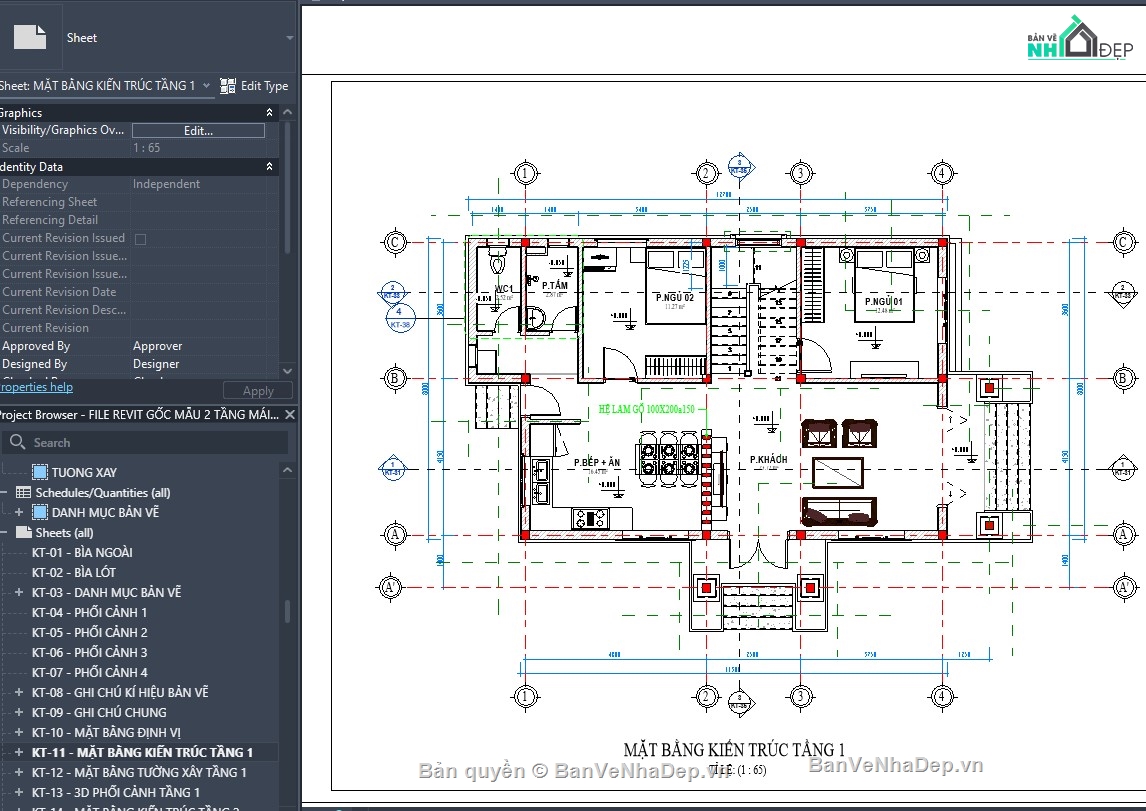Click the Sheet type thumbnail icon
The width and height of the screenshot is (1146, 811).
(30, 37)
